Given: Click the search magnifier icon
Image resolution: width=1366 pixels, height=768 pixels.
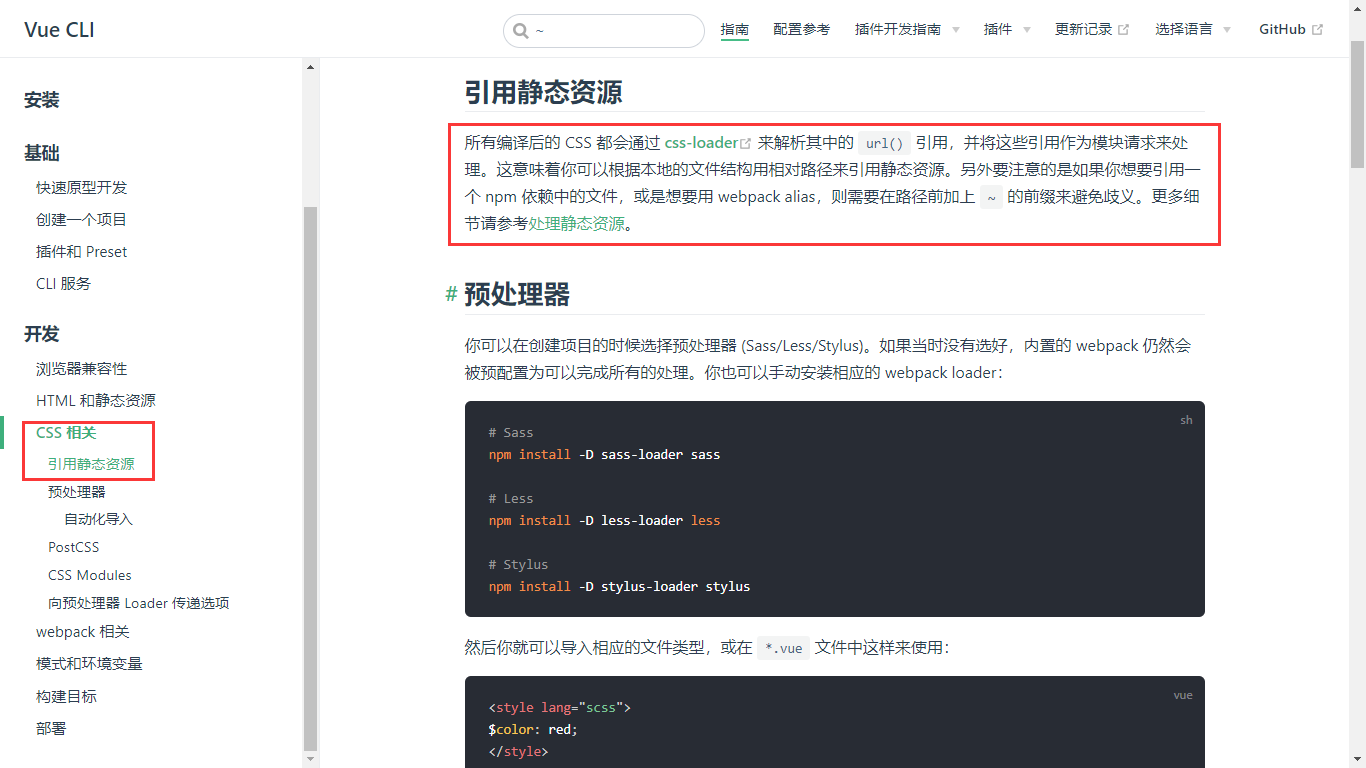Looking at the screenshot, I should 521,31.
